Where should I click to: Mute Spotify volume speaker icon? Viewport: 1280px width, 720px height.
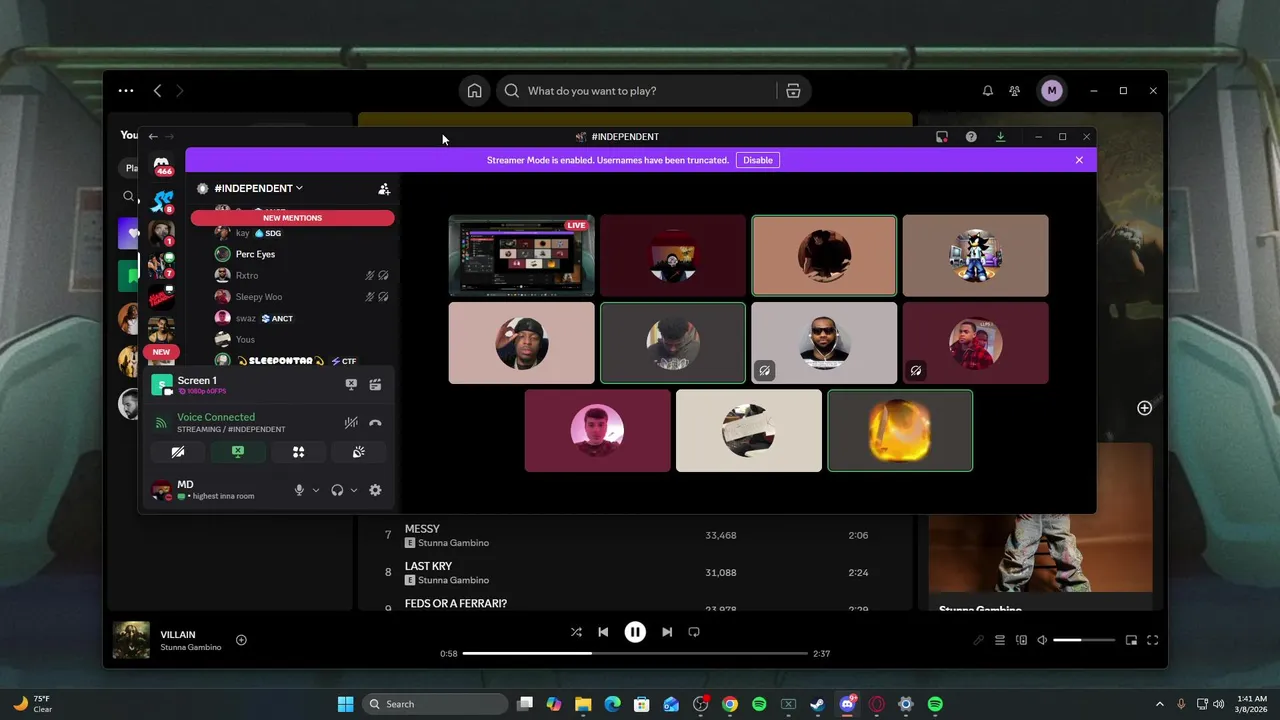coord(1042,640)
